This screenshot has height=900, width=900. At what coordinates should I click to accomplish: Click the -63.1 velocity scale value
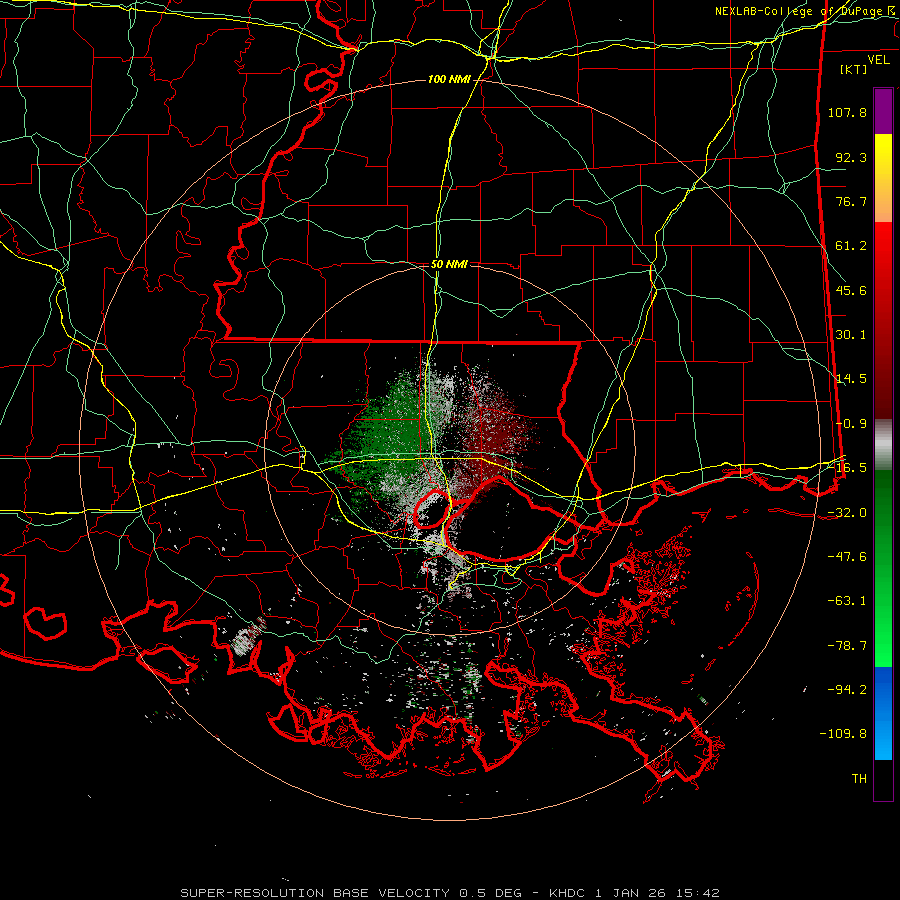point(847,601)
